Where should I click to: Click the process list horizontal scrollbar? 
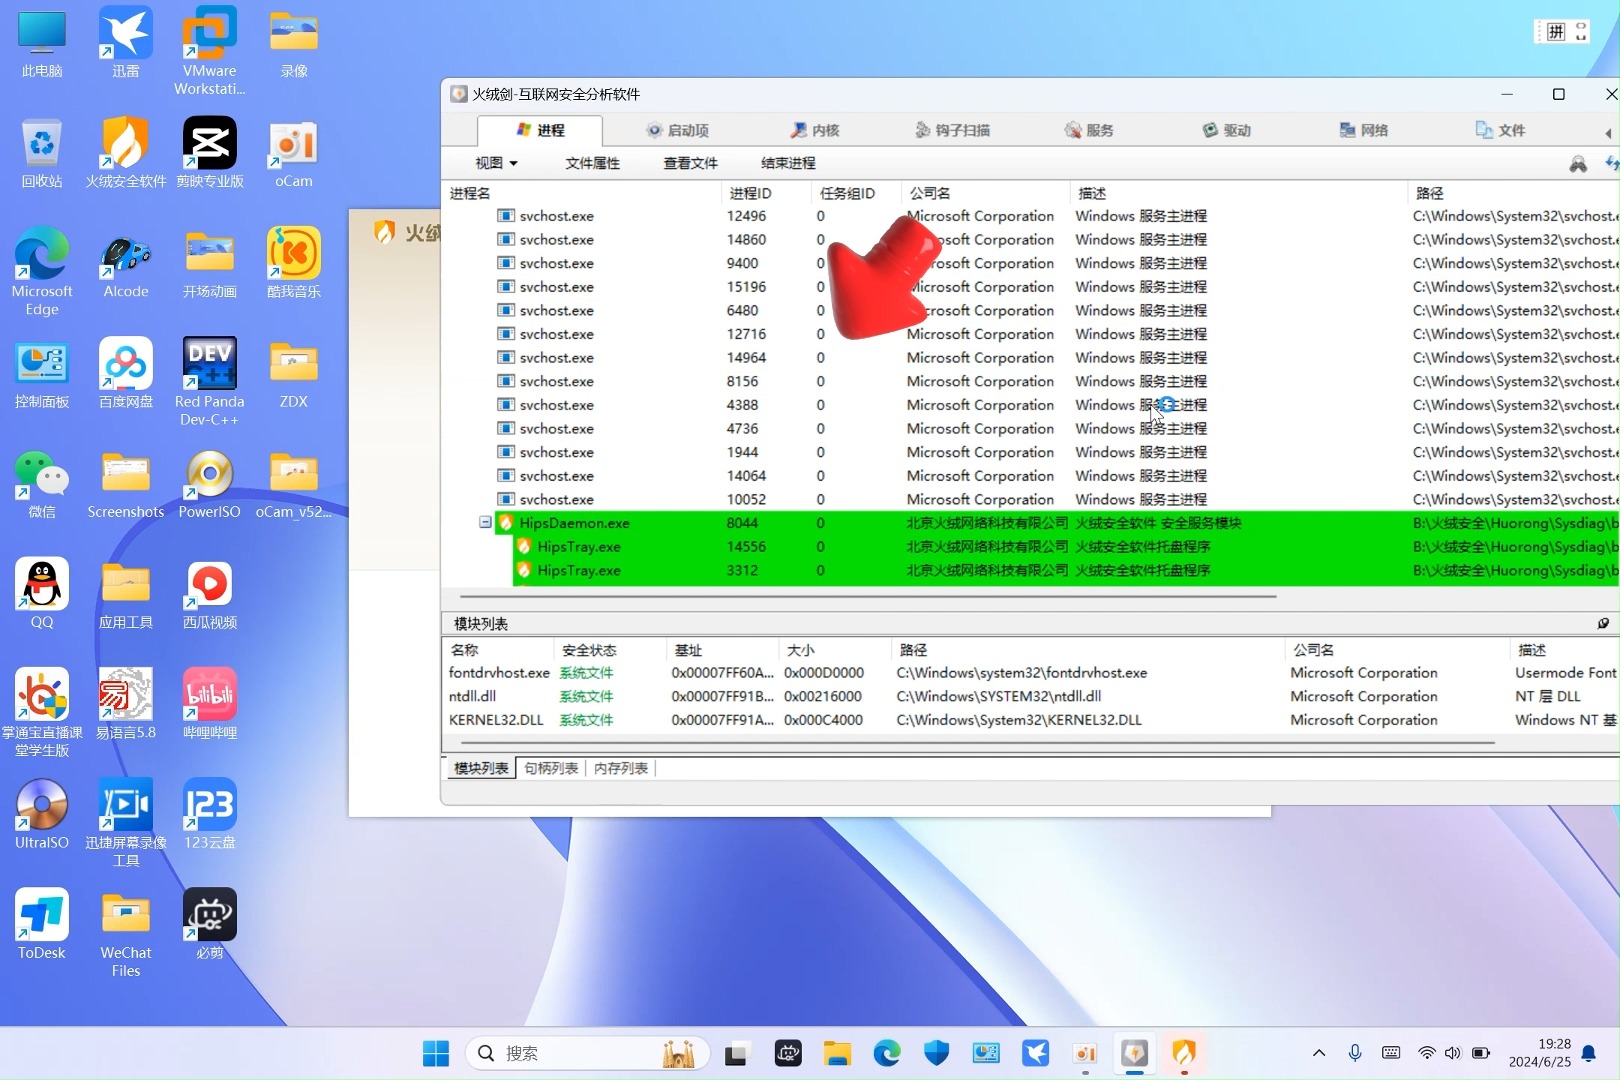866,596
